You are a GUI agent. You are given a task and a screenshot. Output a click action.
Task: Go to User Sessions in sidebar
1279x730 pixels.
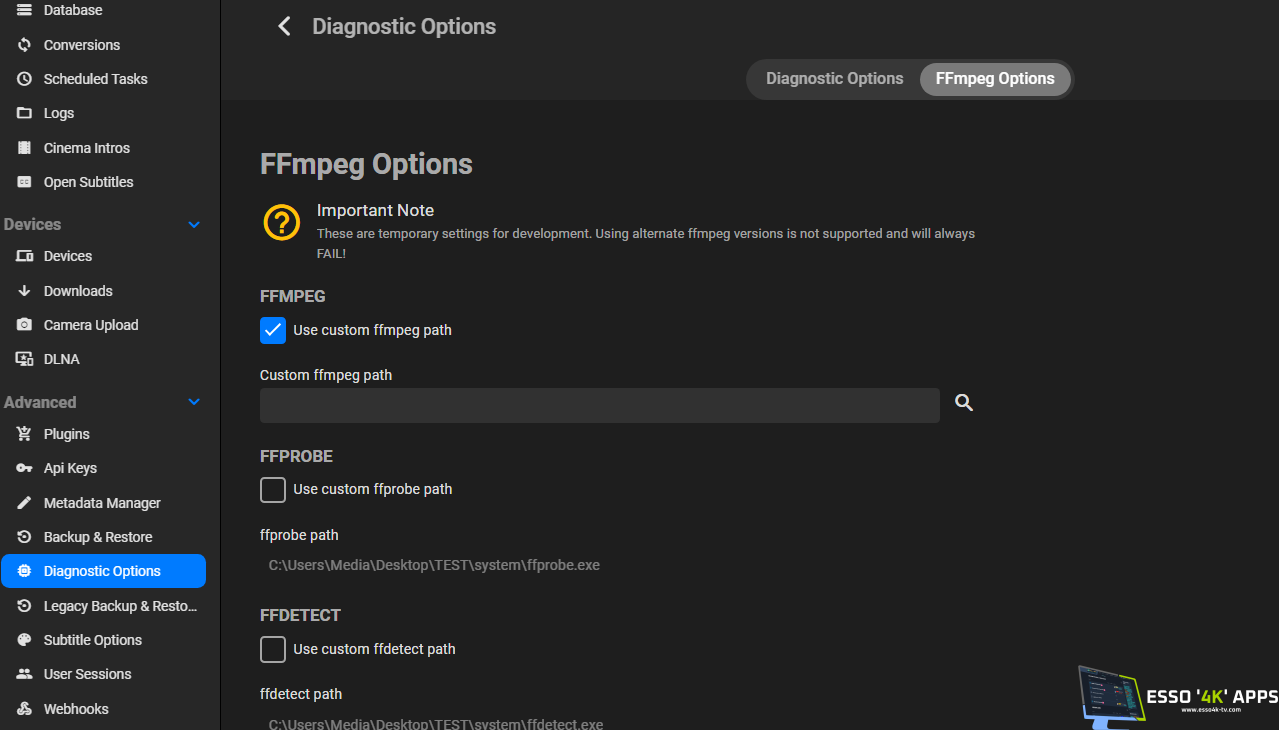pos(88,674)
